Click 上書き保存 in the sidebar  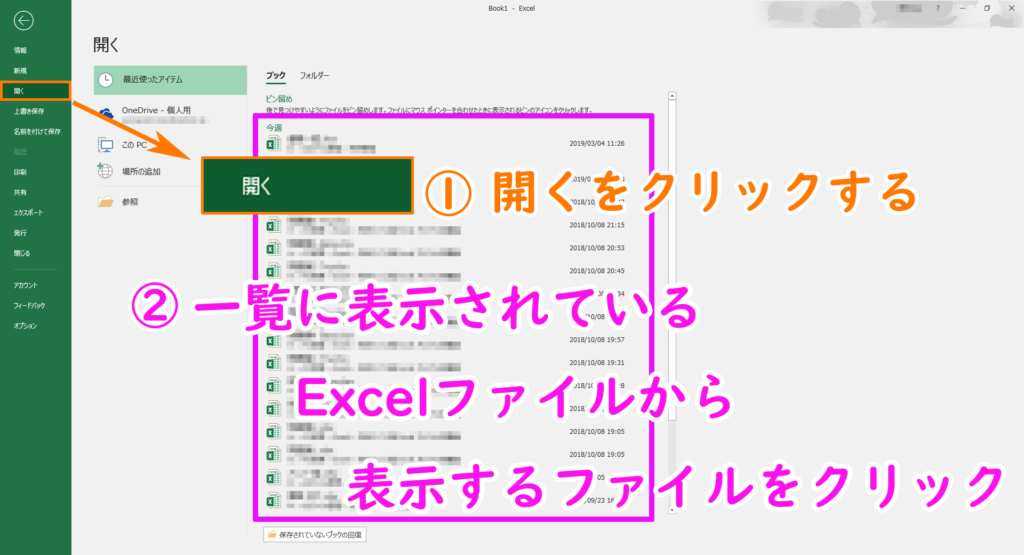point(29,112)
